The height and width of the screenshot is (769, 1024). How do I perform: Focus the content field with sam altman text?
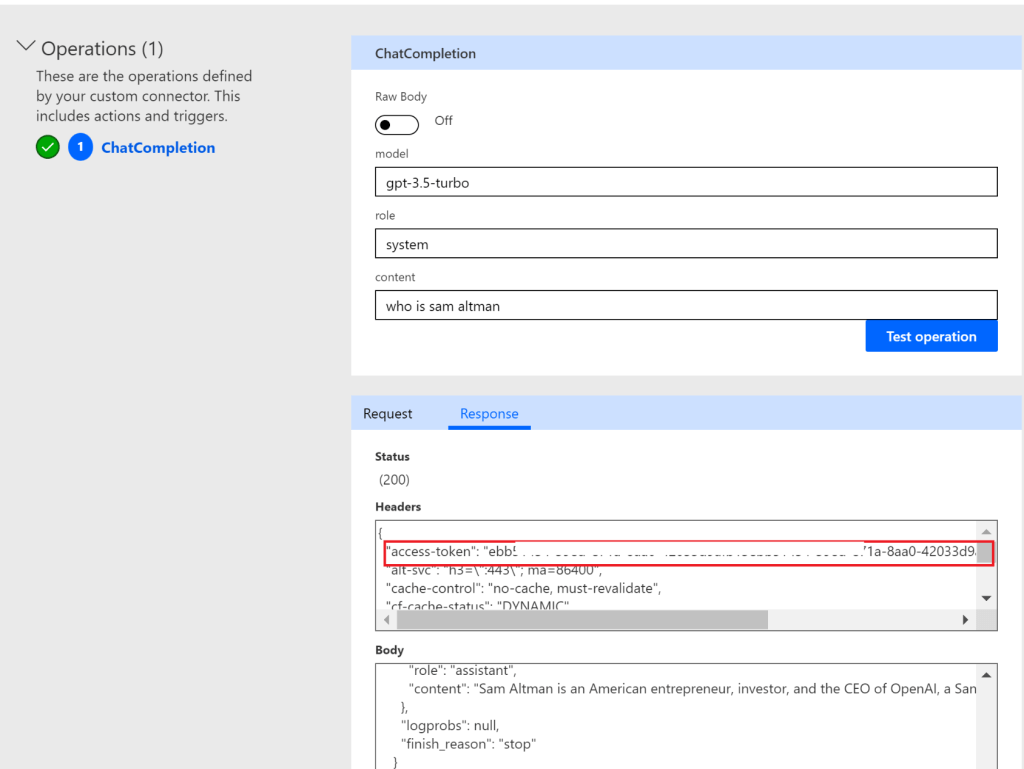pyautogui.click(x=686, y=306)
